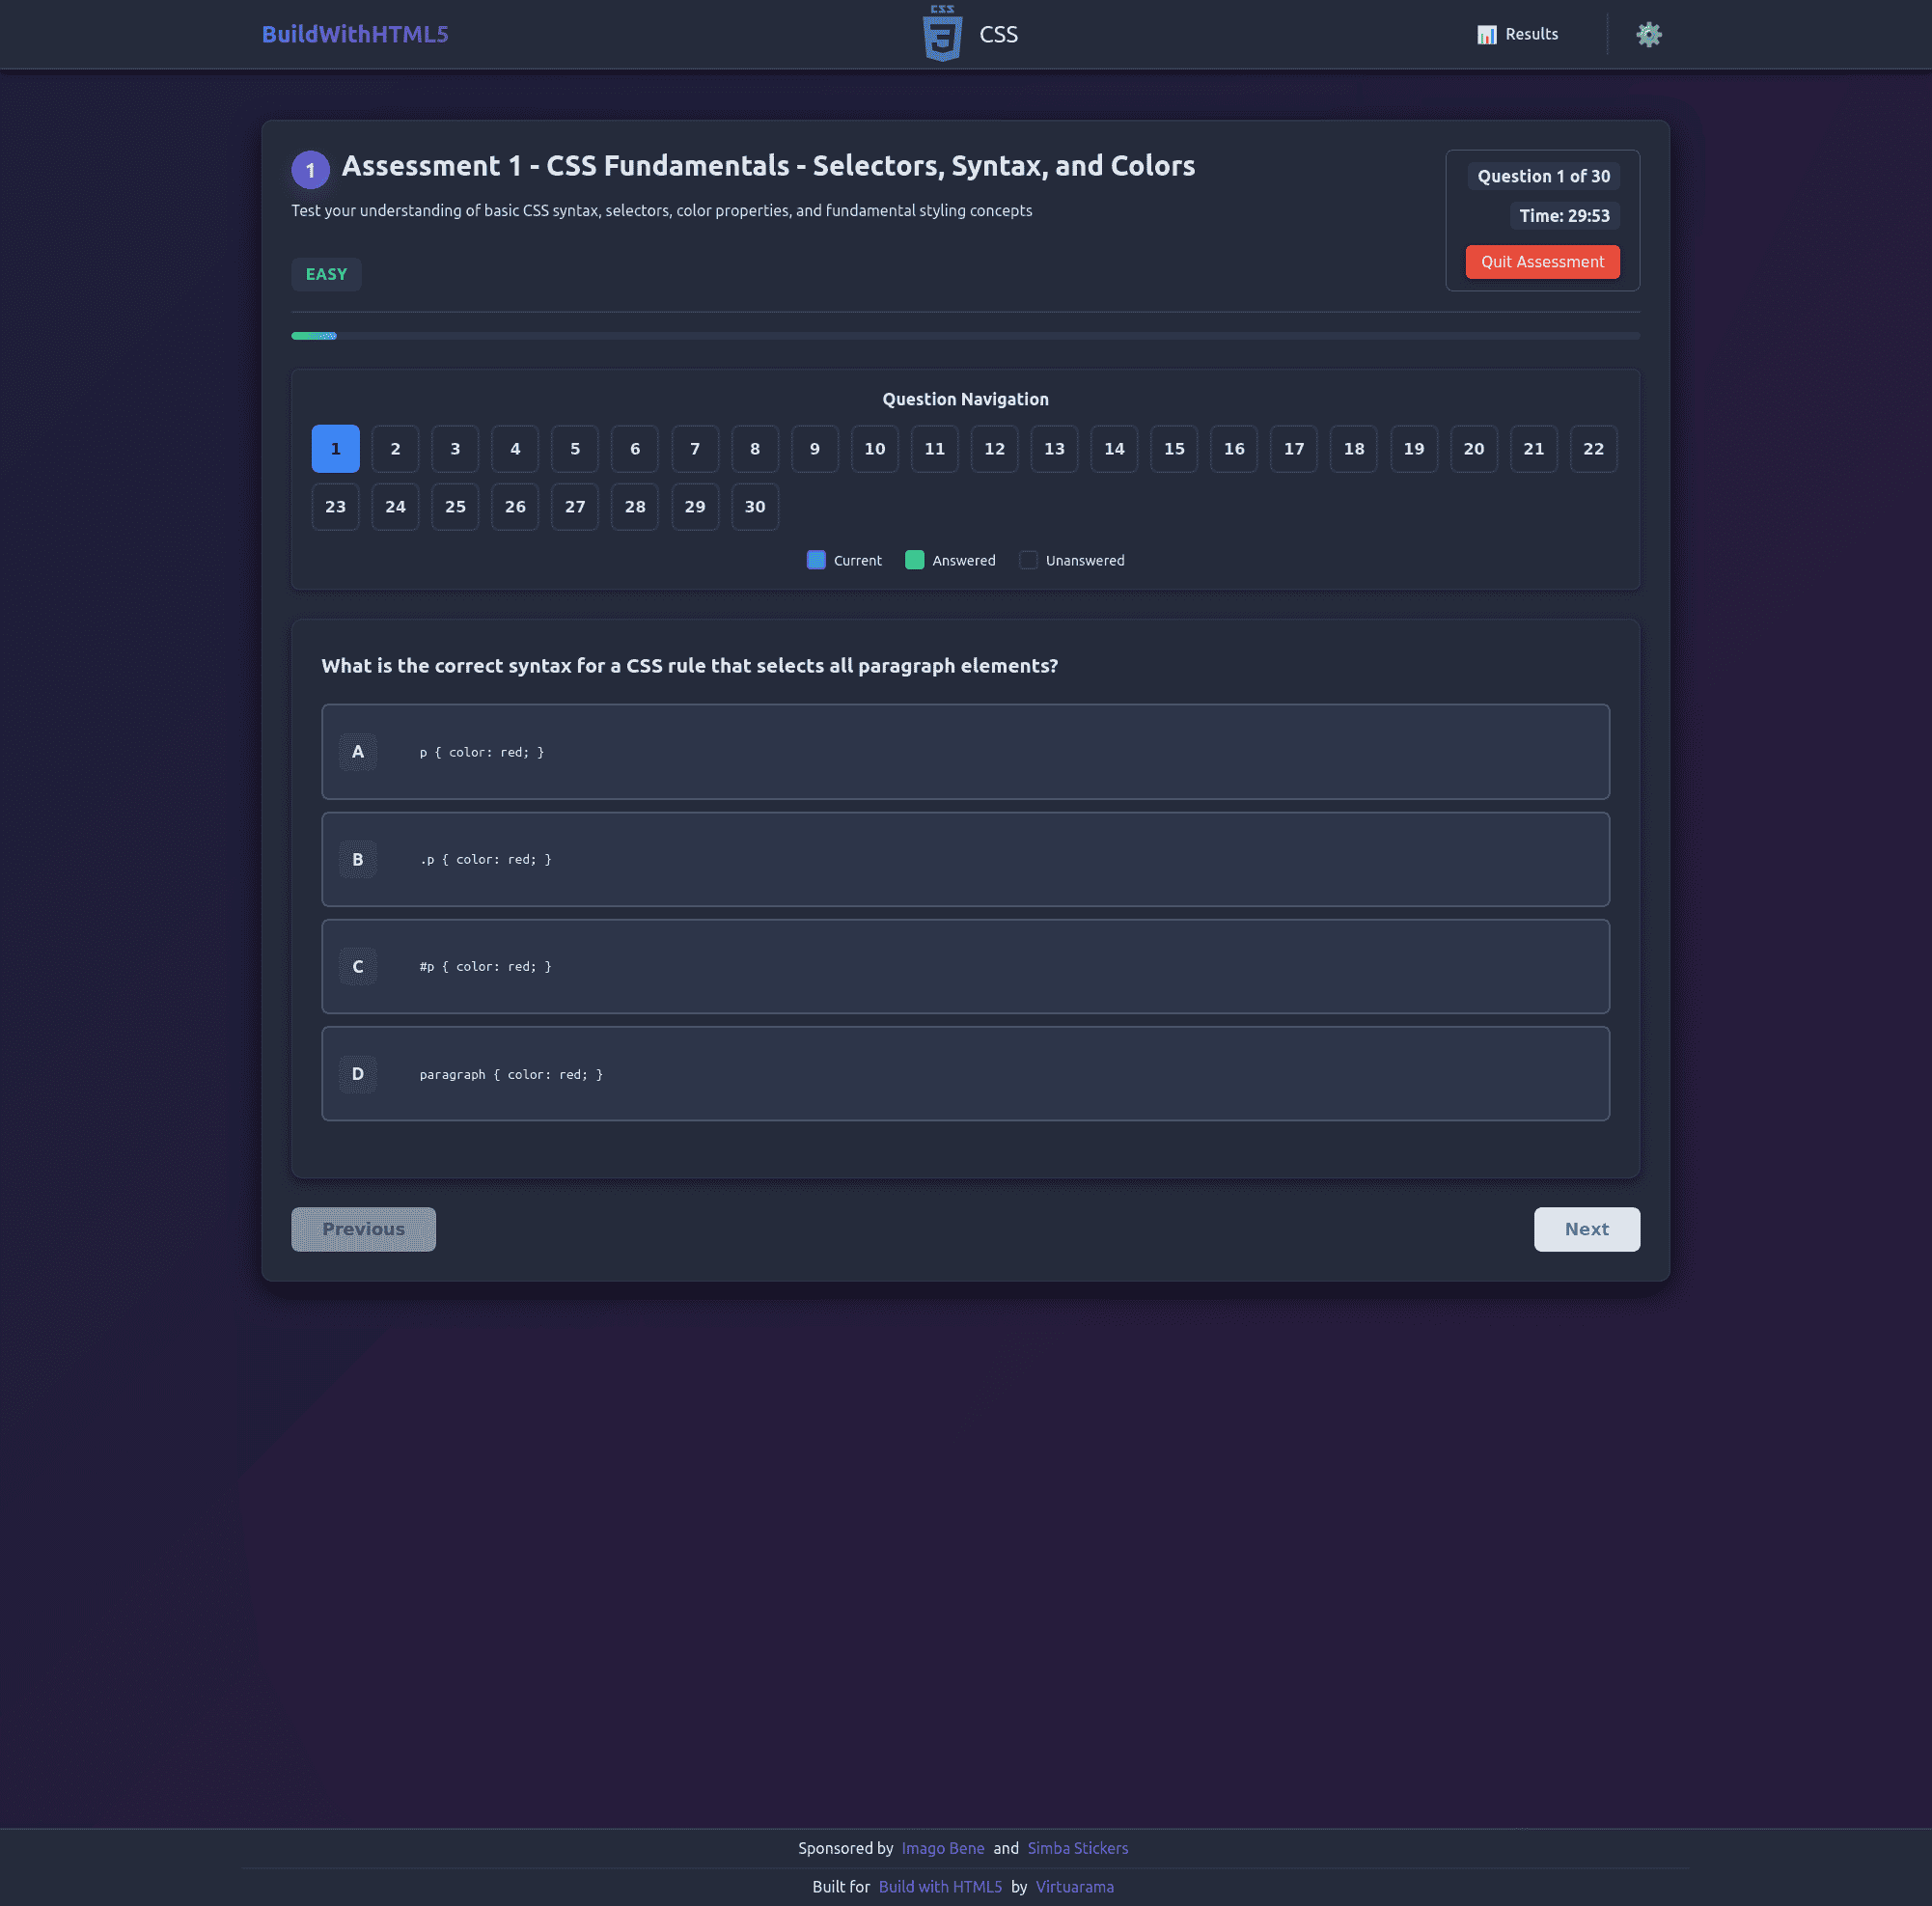Check the Unanswered legend checkbox
This screenshot has height=1906, width=1932.
pyautogui.click(x=1028, y=560)
